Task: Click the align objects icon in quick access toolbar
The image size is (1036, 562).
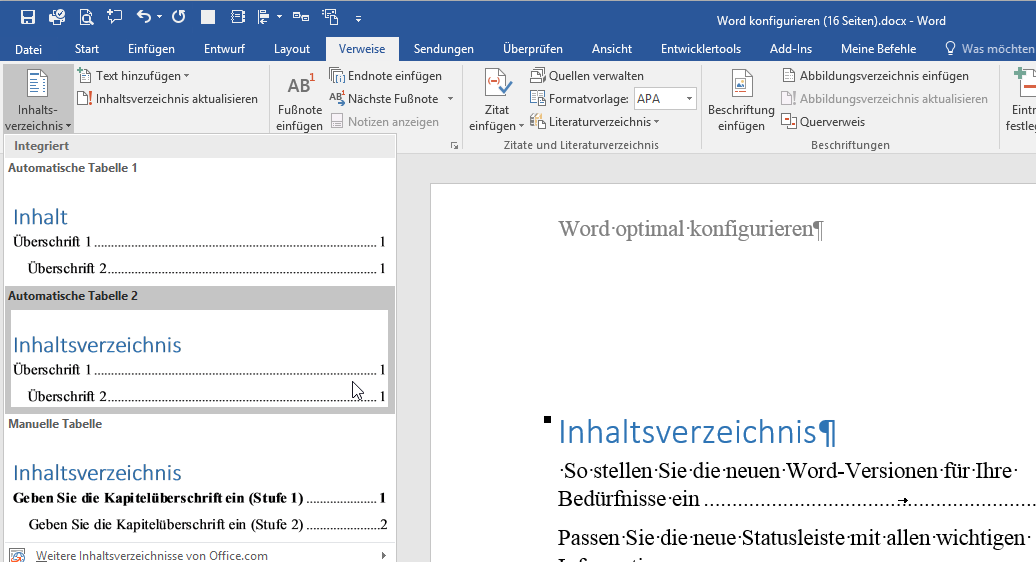Action: pyautogui.click(x=264, y=17)
